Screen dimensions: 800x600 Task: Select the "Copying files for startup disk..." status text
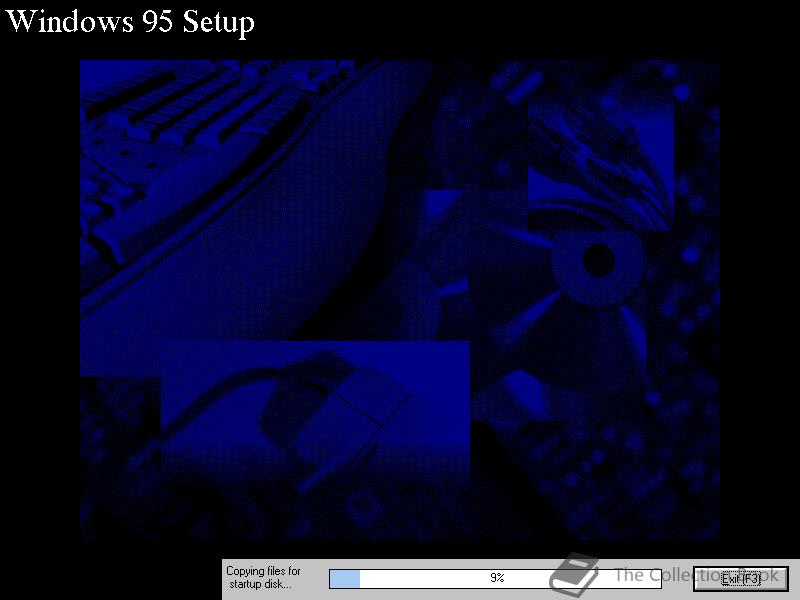[x=263, y=578]
